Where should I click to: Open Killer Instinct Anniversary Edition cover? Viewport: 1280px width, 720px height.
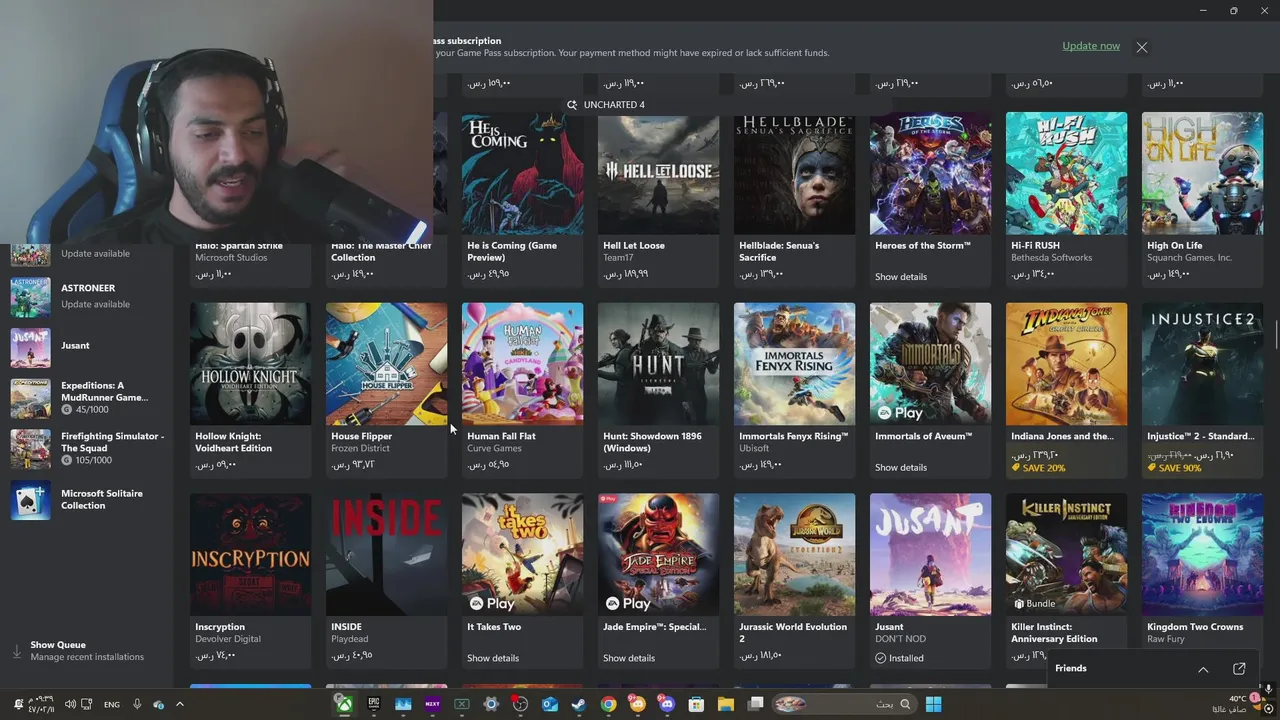tap(1067, 555)
